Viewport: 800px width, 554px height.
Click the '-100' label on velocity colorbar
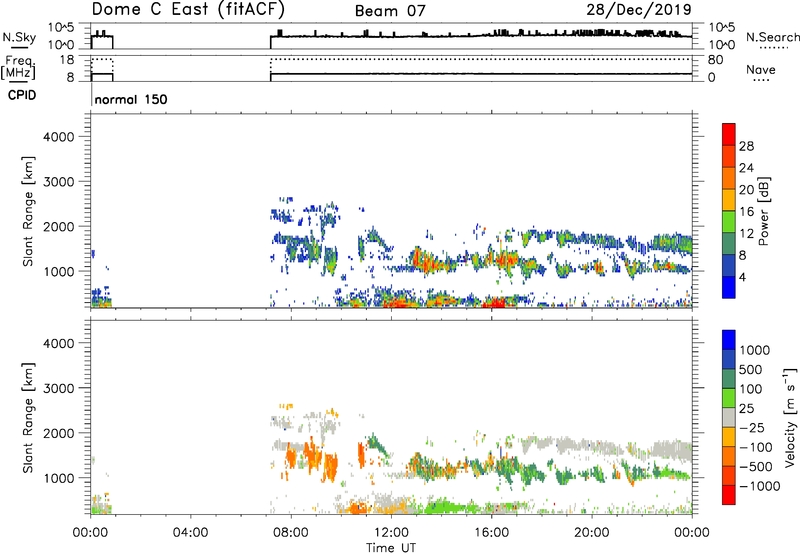[756, 447]
